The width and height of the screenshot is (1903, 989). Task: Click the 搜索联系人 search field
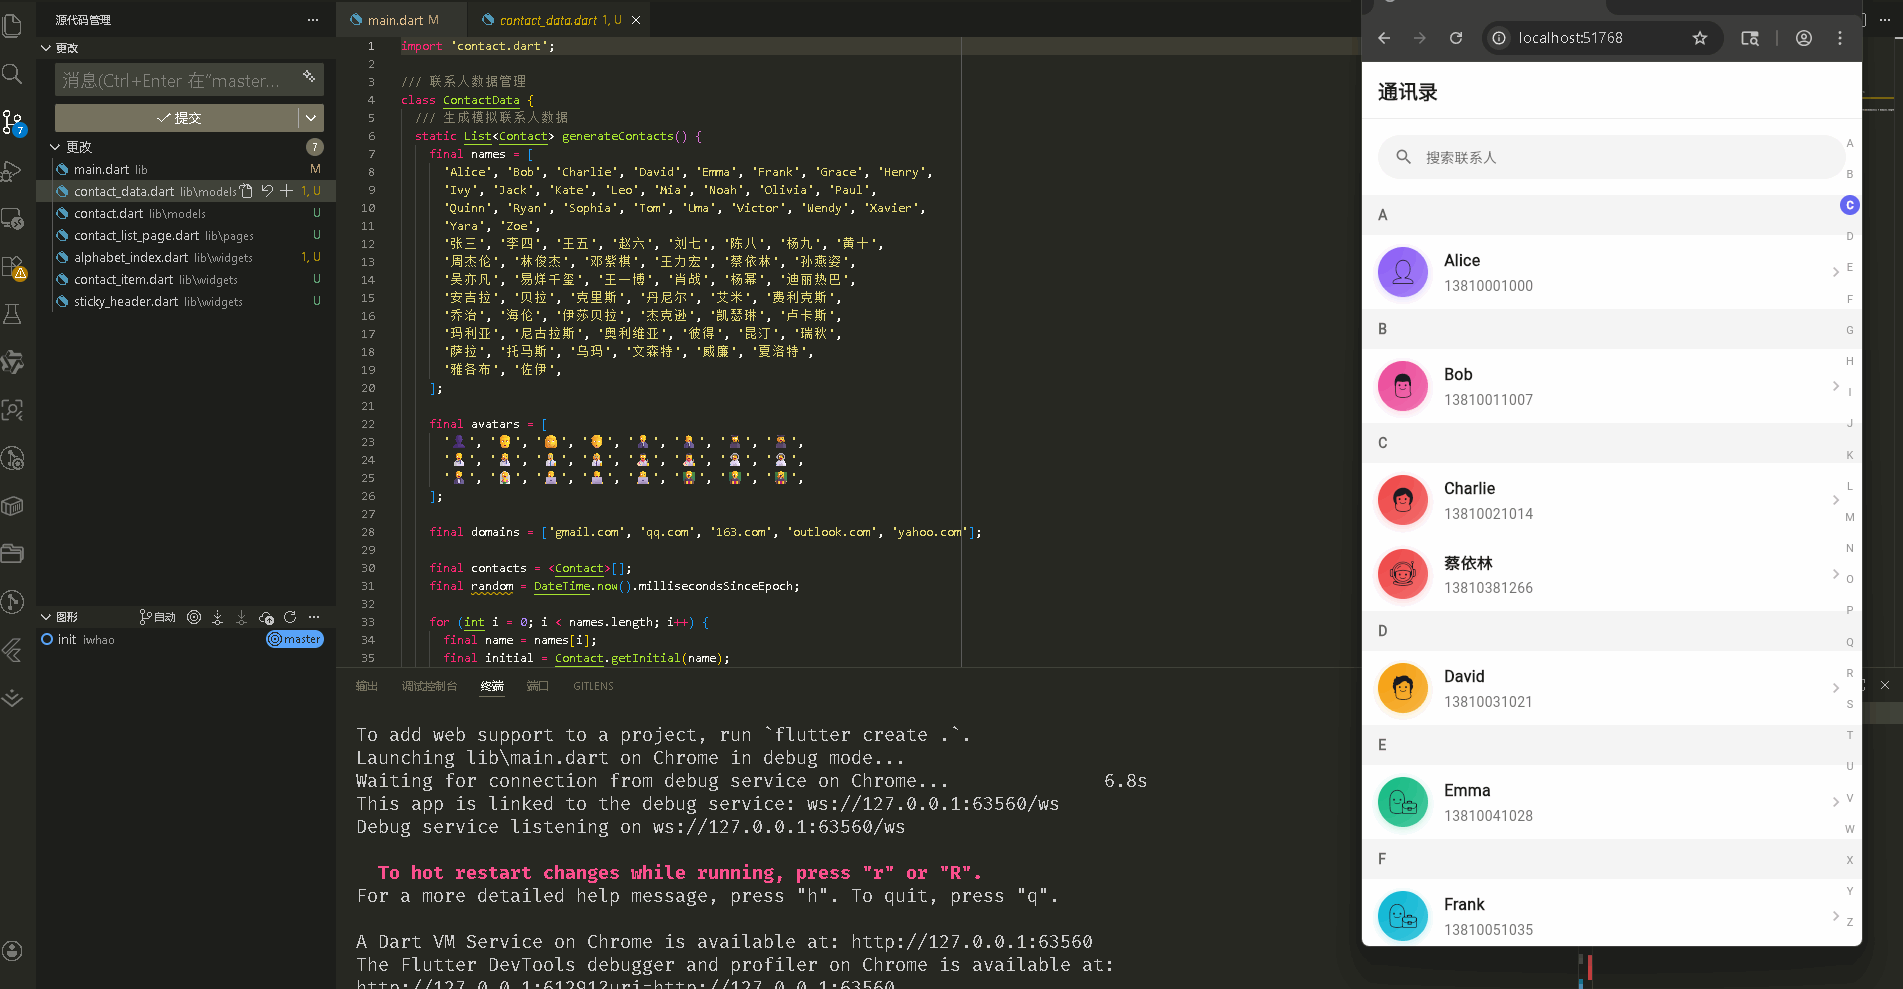[1611, 157]
